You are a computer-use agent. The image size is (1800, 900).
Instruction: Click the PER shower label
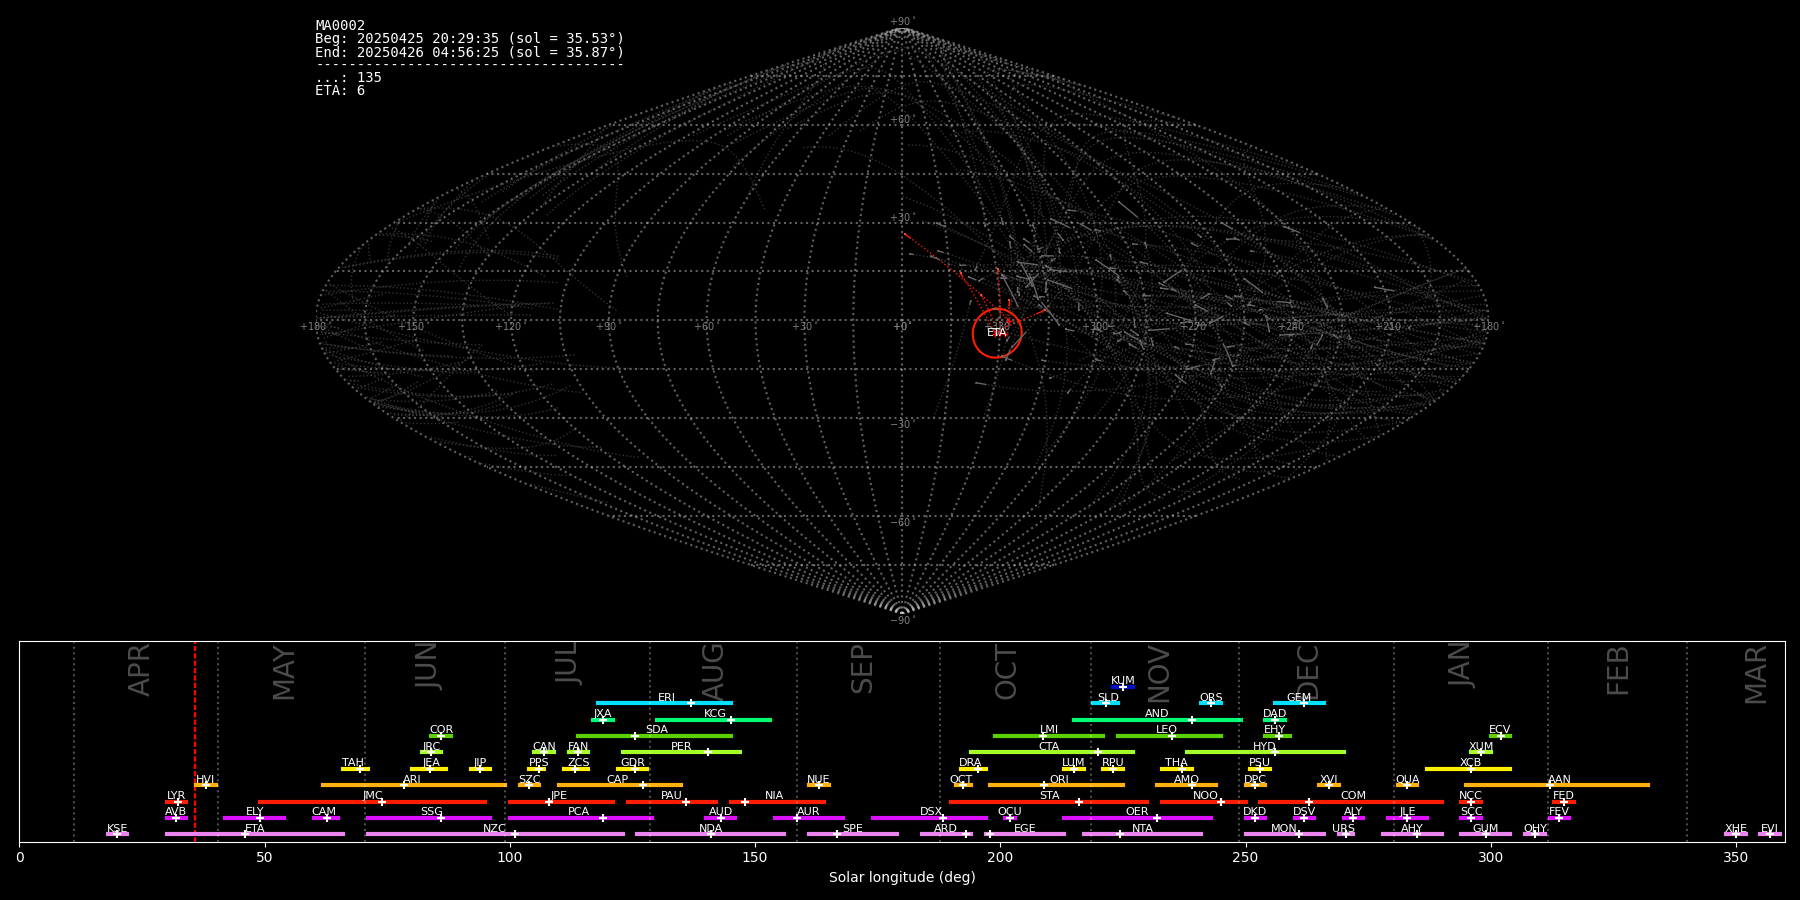coord(681,747)
